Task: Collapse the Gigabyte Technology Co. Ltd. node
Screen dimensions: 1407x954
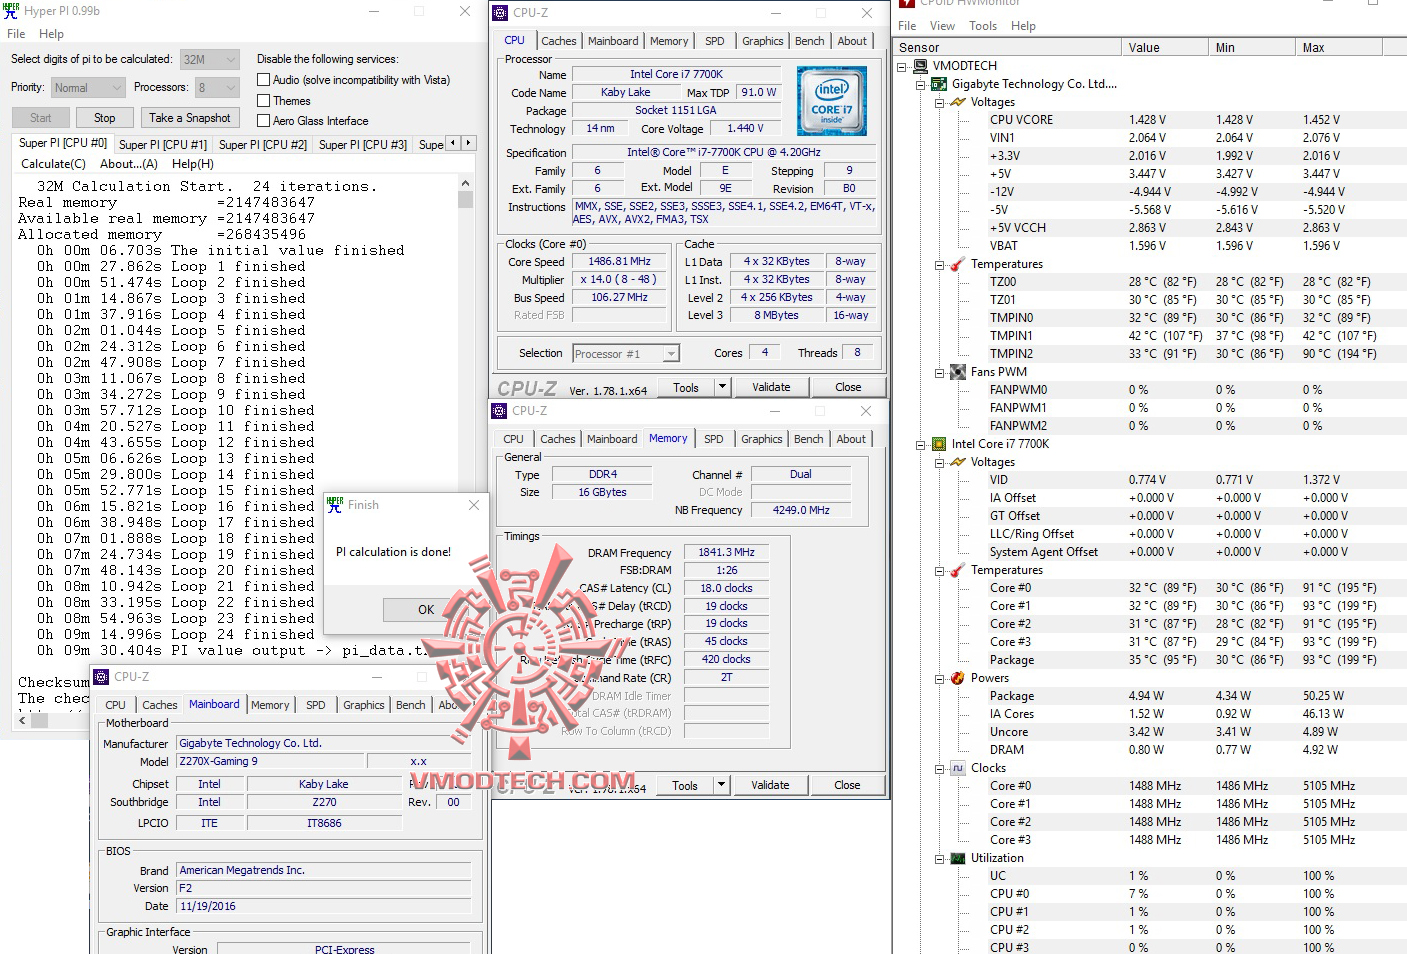Action: click(x=921, y=85)
